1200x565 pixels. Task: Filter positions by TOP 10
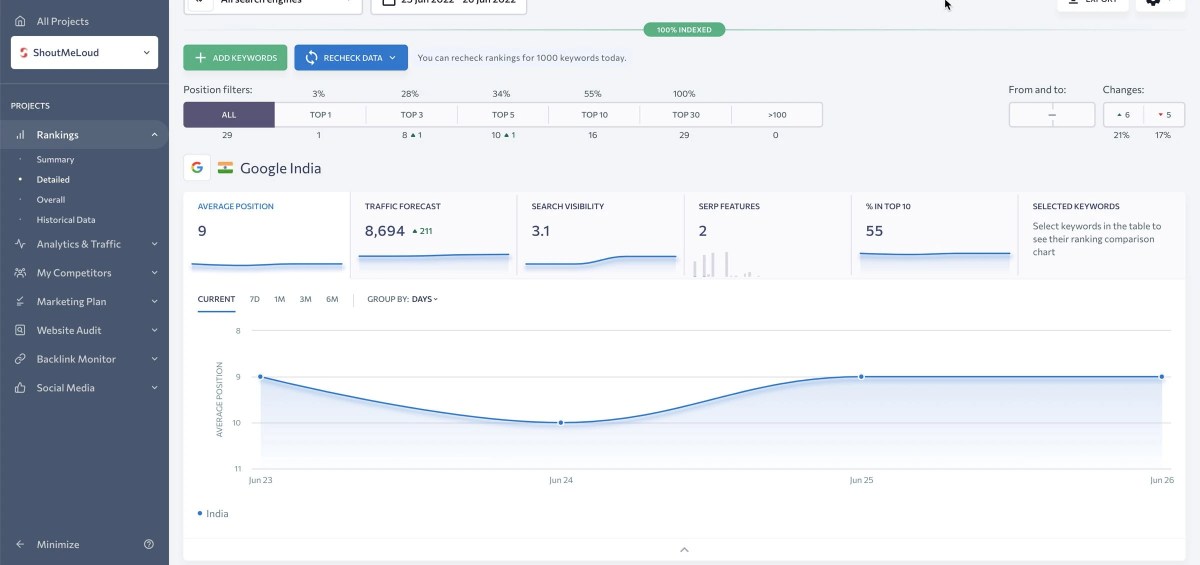(x=594, y=115)
